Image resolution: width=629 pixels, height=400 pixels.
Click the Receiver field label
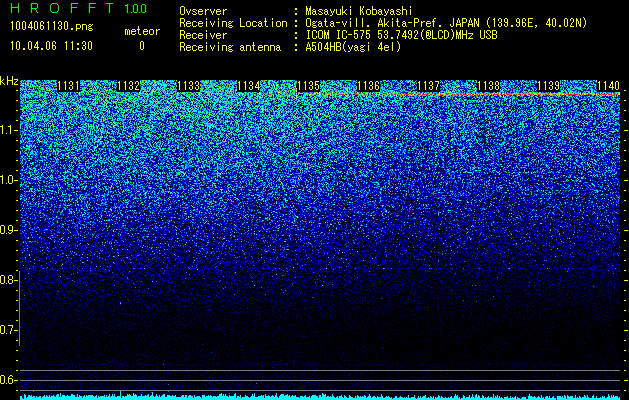(203, 35)
